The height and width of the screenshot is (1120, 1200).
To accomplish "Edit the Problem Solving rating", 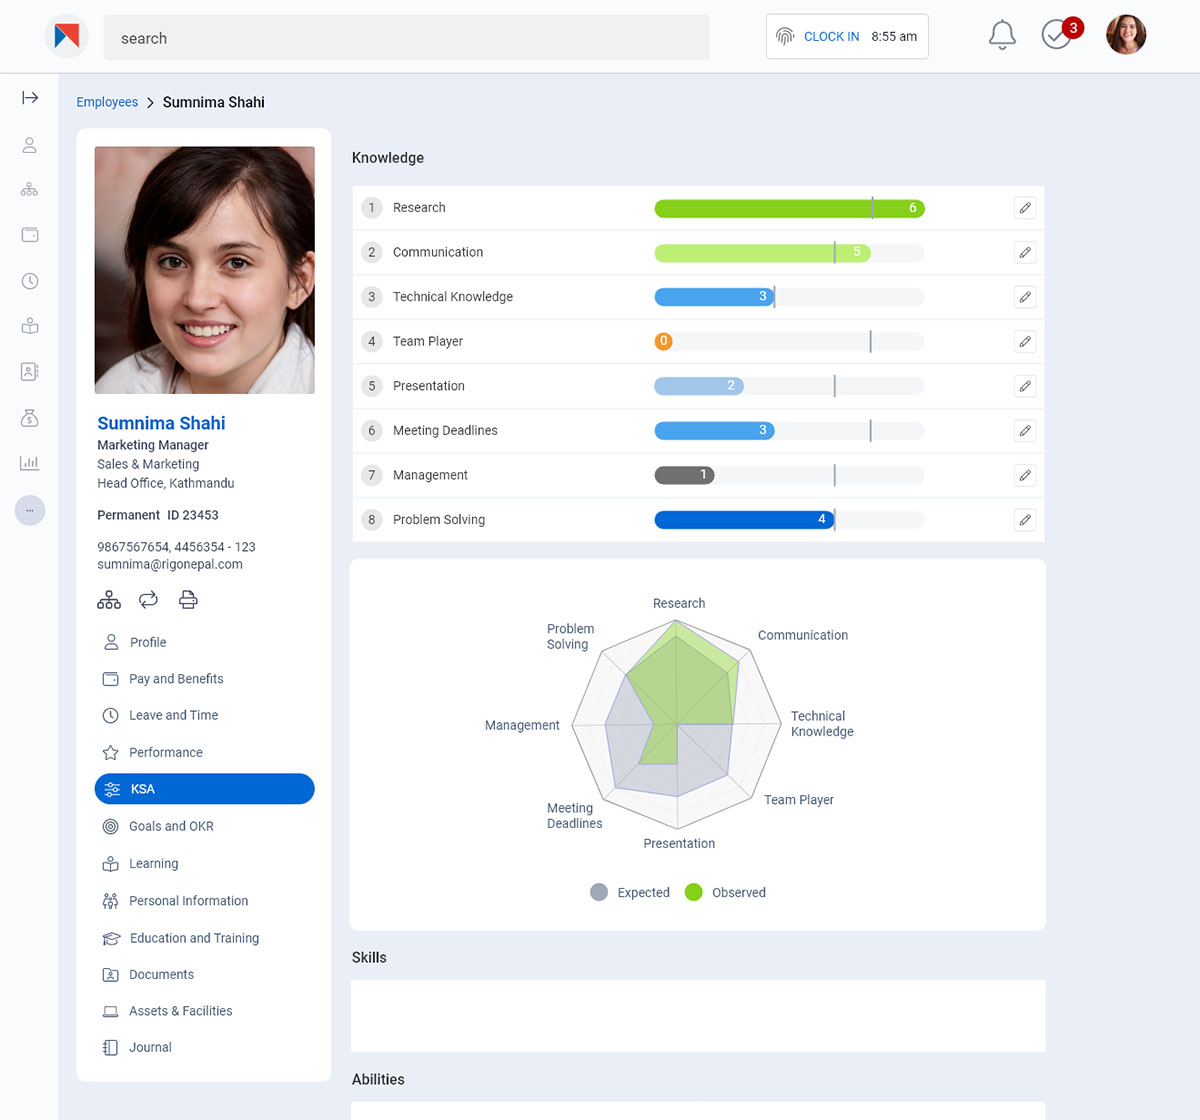I will point(1024,519).
